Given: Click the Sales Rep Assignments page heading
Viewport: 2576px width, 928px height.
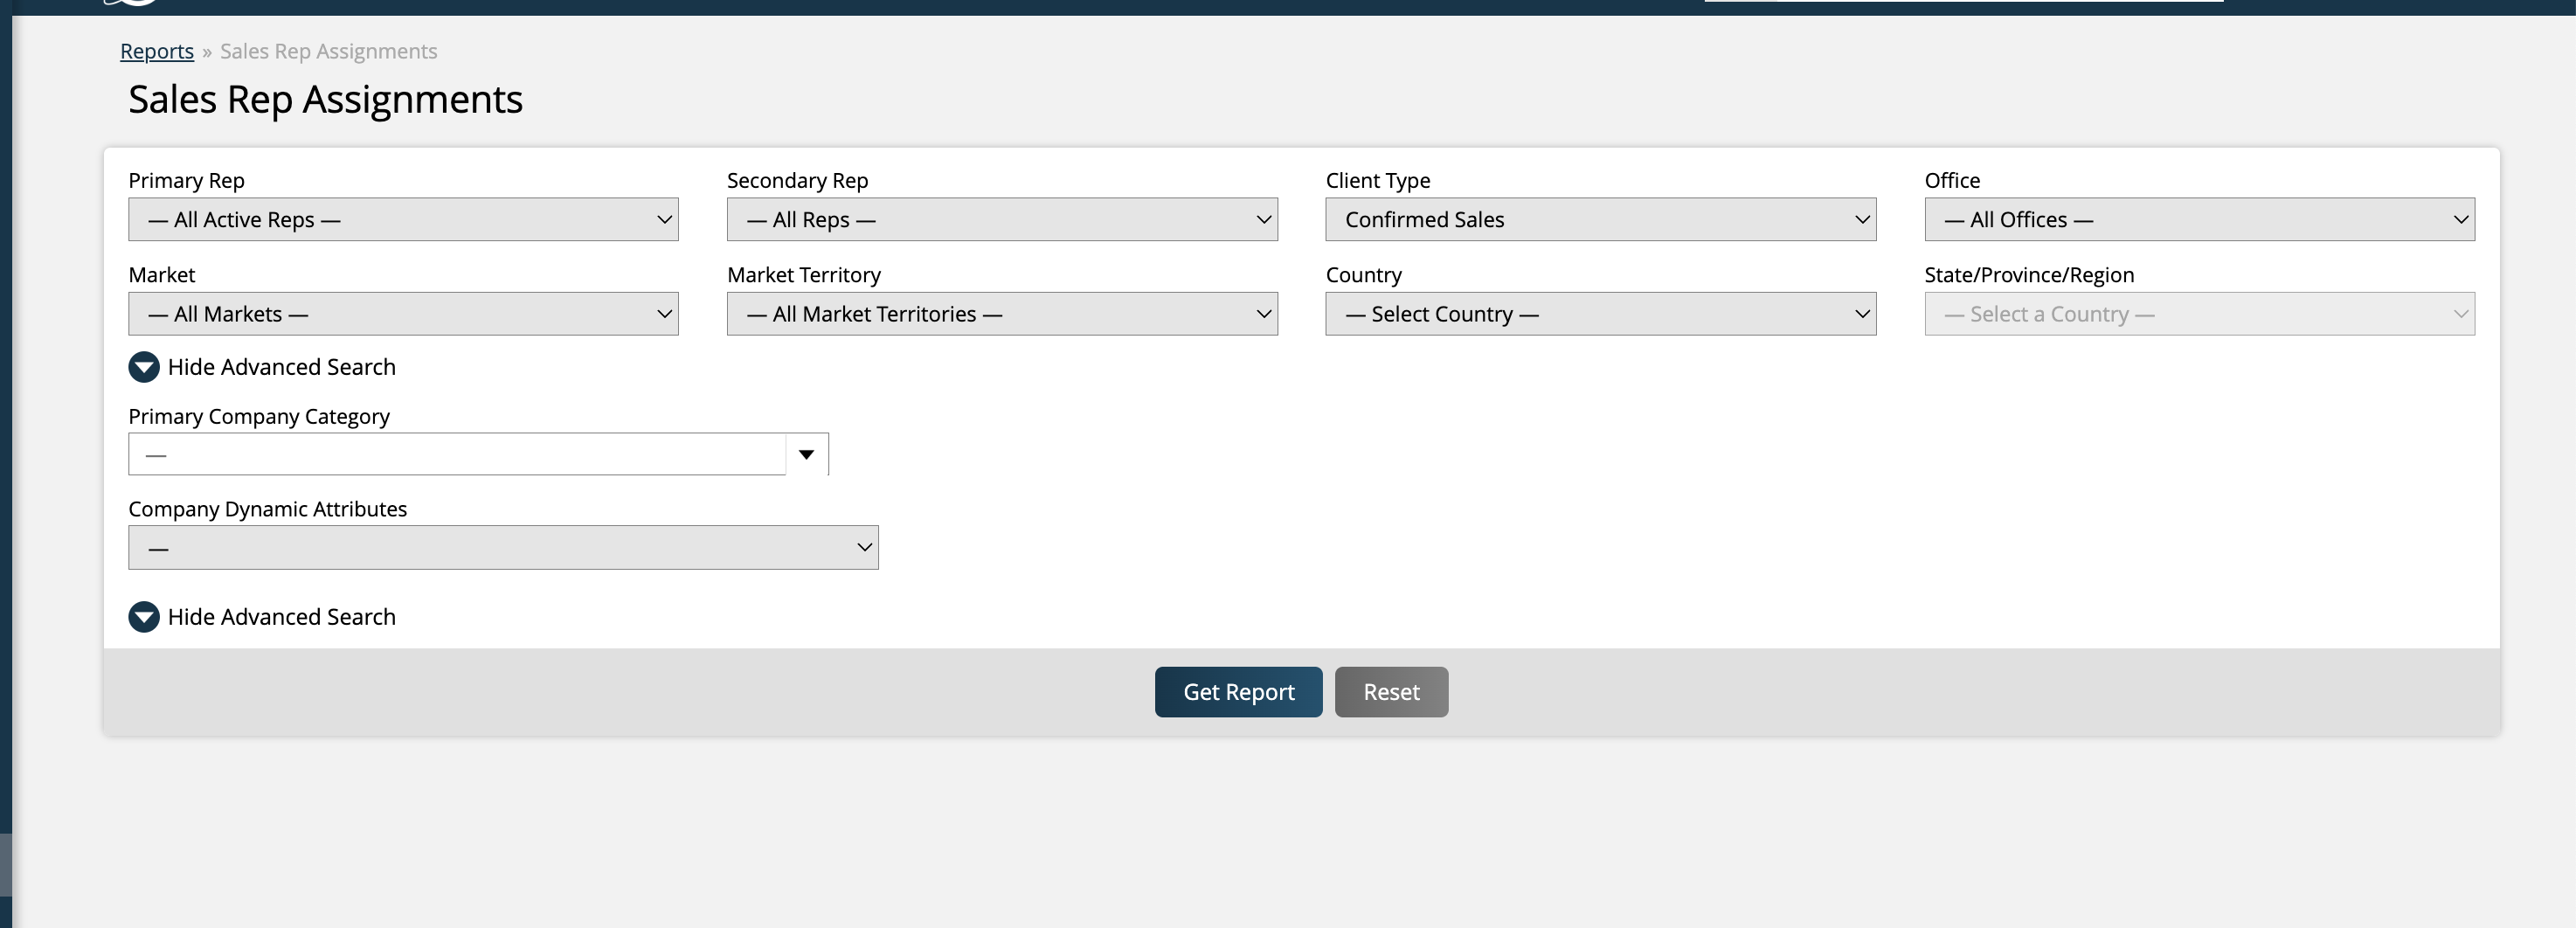Looking at the screenshot, I should coord(325,100).
